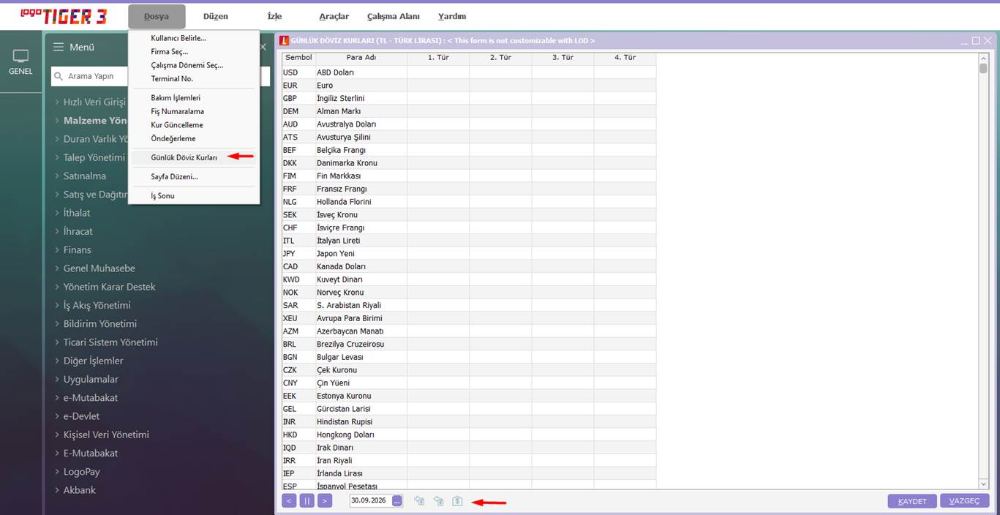Open date picker button next to 30.09.2026
This screenshot has width=1000, height=515.
tap(397, 501)
